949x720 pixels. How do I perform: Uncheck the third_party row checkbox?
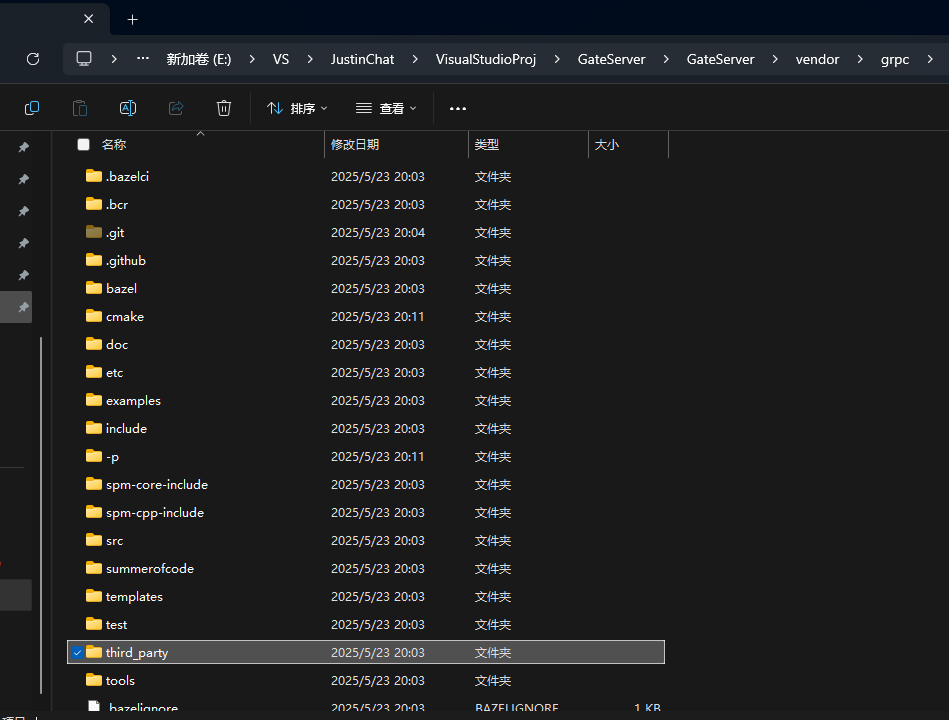coord(77,652)
